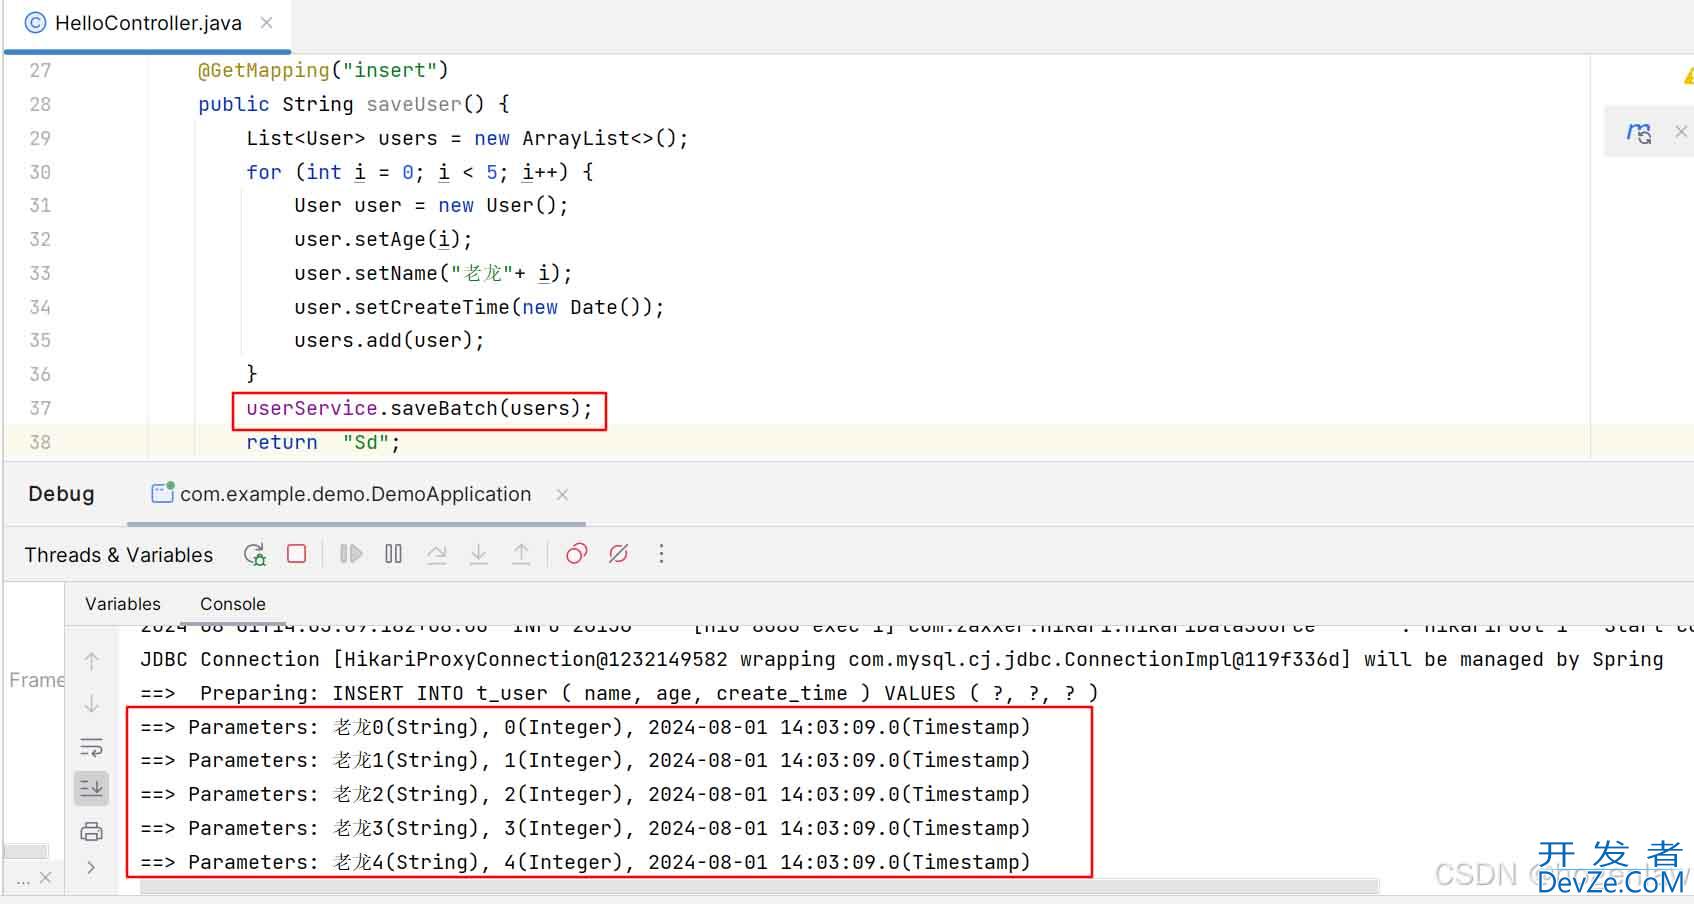Image resolution: width=1694 pixels, height=904 pixels.
Task: Click the Frames panel label
Action: click(36, 680)
